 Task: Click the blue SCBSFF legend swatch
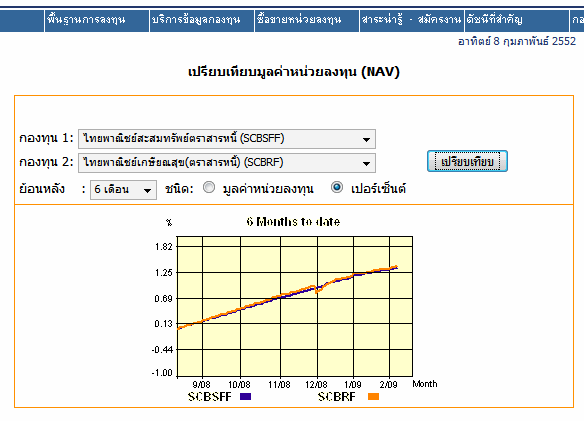tap(245, 396)
